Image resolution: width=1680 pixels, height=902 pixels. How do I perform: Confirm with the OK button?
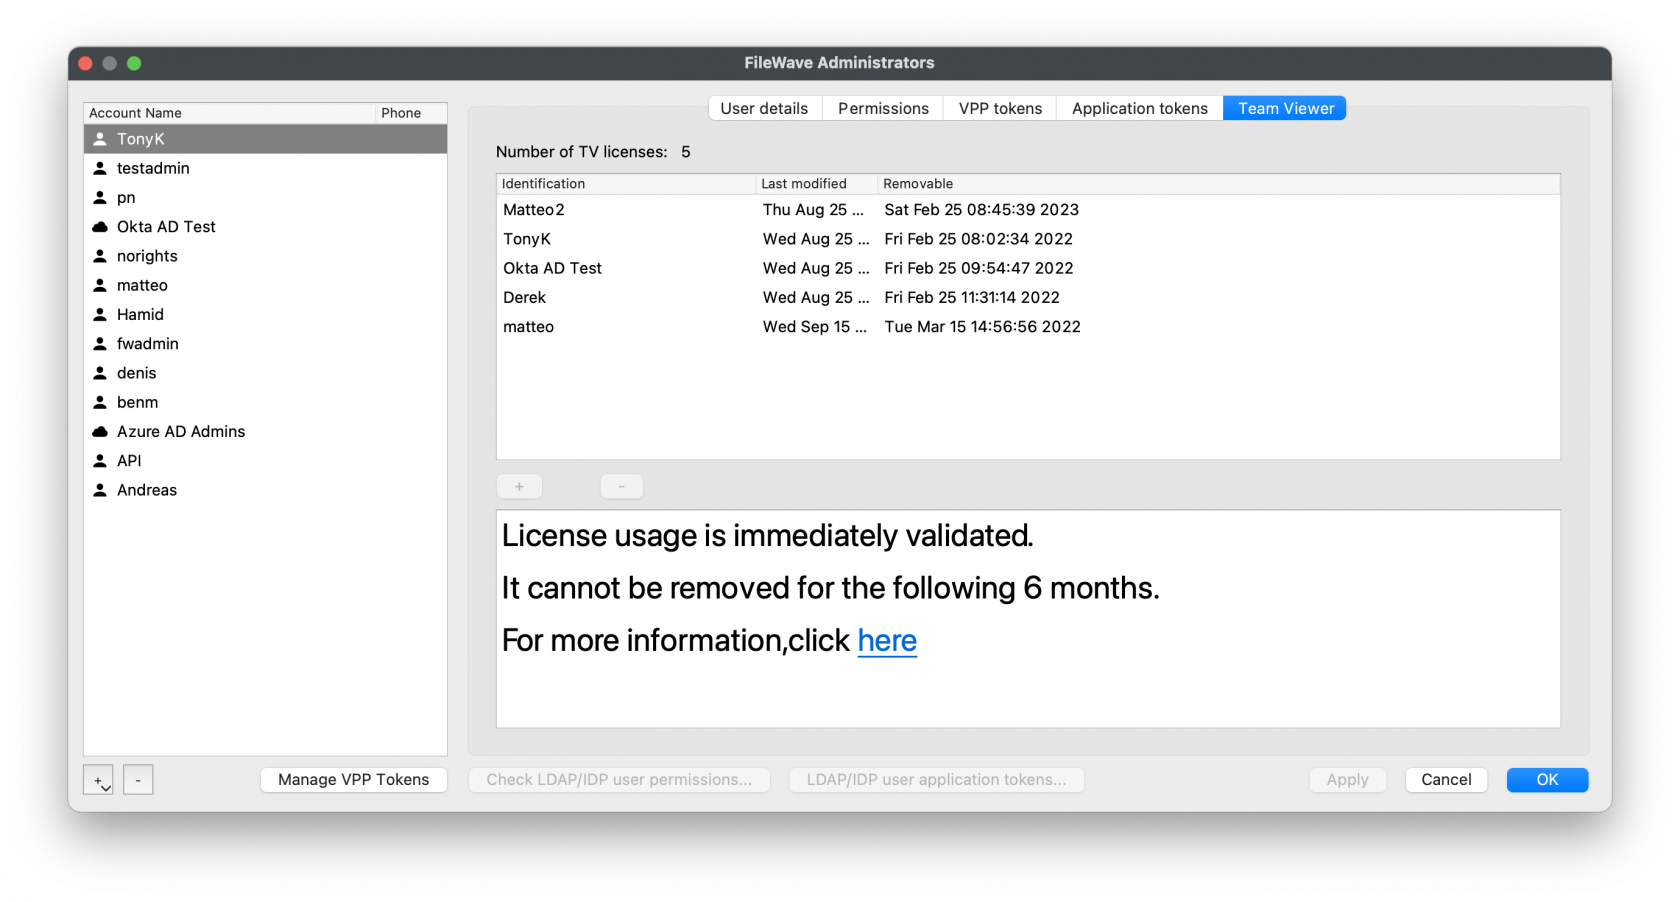pyautogui.click(x=1547, y=780)
